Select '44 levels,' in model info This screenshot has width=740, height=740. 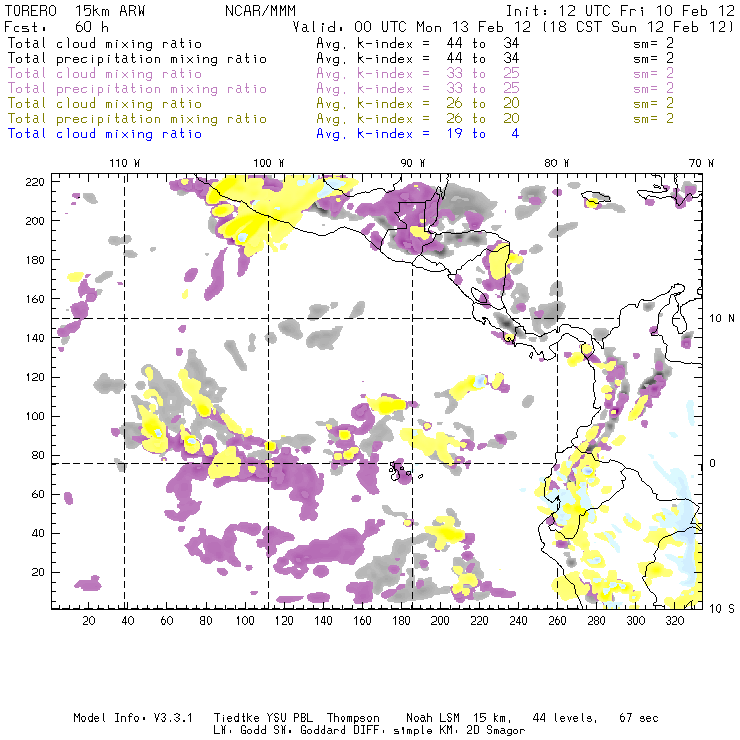pos(565,718)
